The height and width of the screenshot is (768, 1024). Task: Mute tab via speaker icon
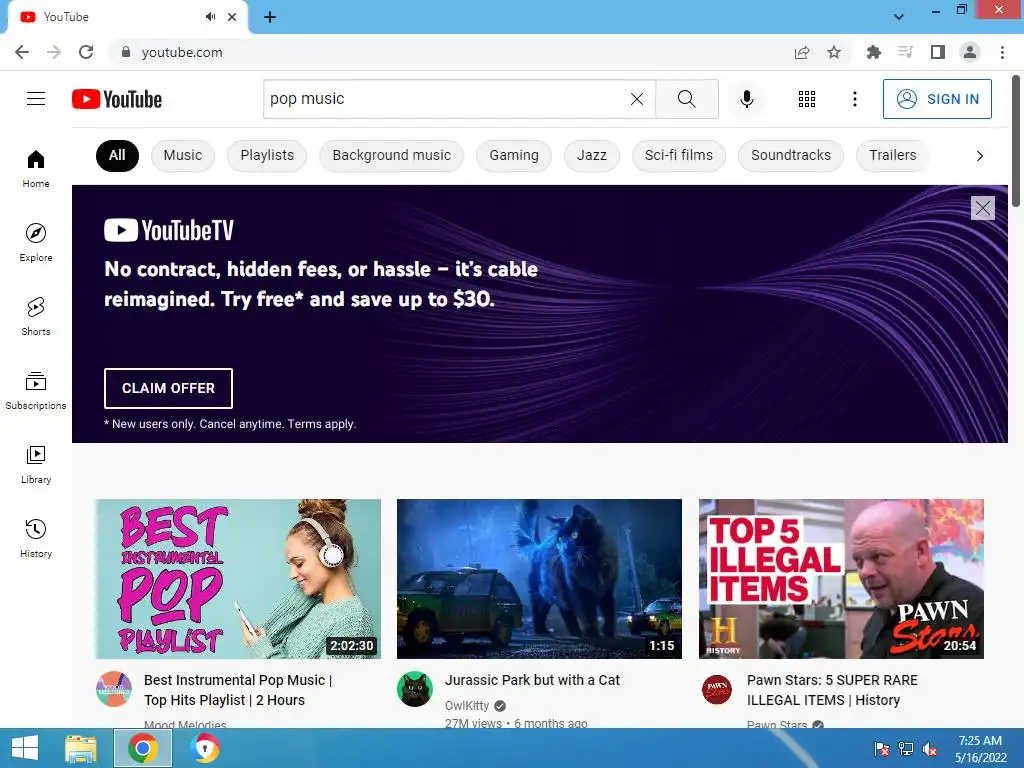coord(210,17)
